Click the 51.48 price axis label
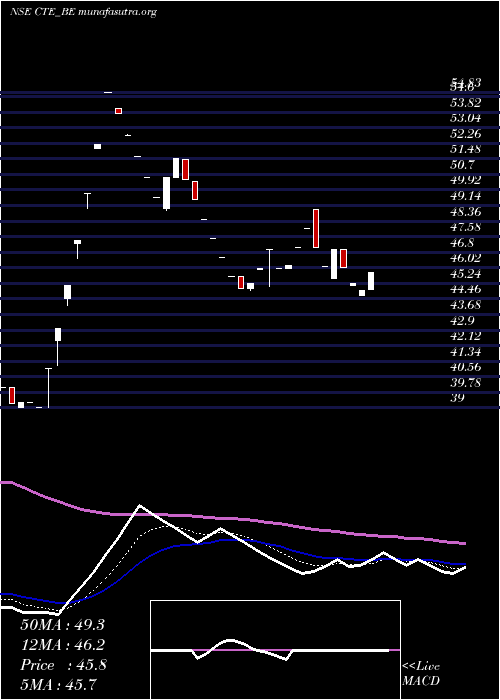Screen dimensions: 500x700 [x=466, y=149]
